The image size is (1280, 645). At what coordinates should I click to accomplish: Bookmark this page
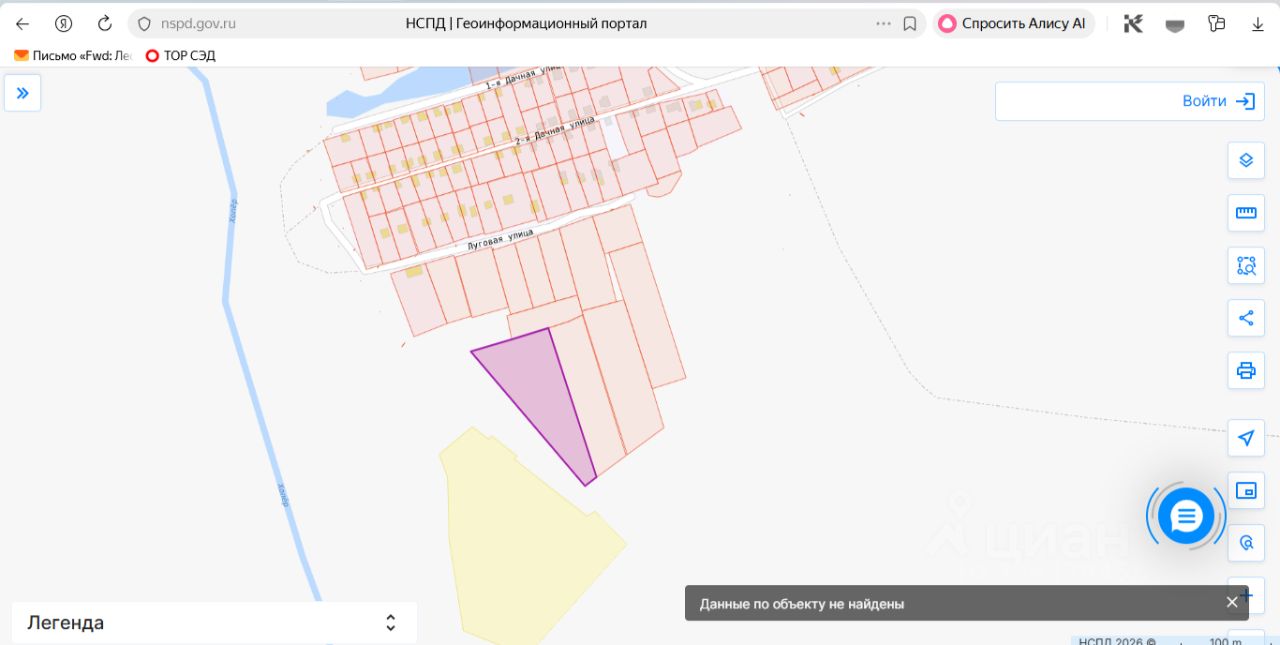click(910, 23)
